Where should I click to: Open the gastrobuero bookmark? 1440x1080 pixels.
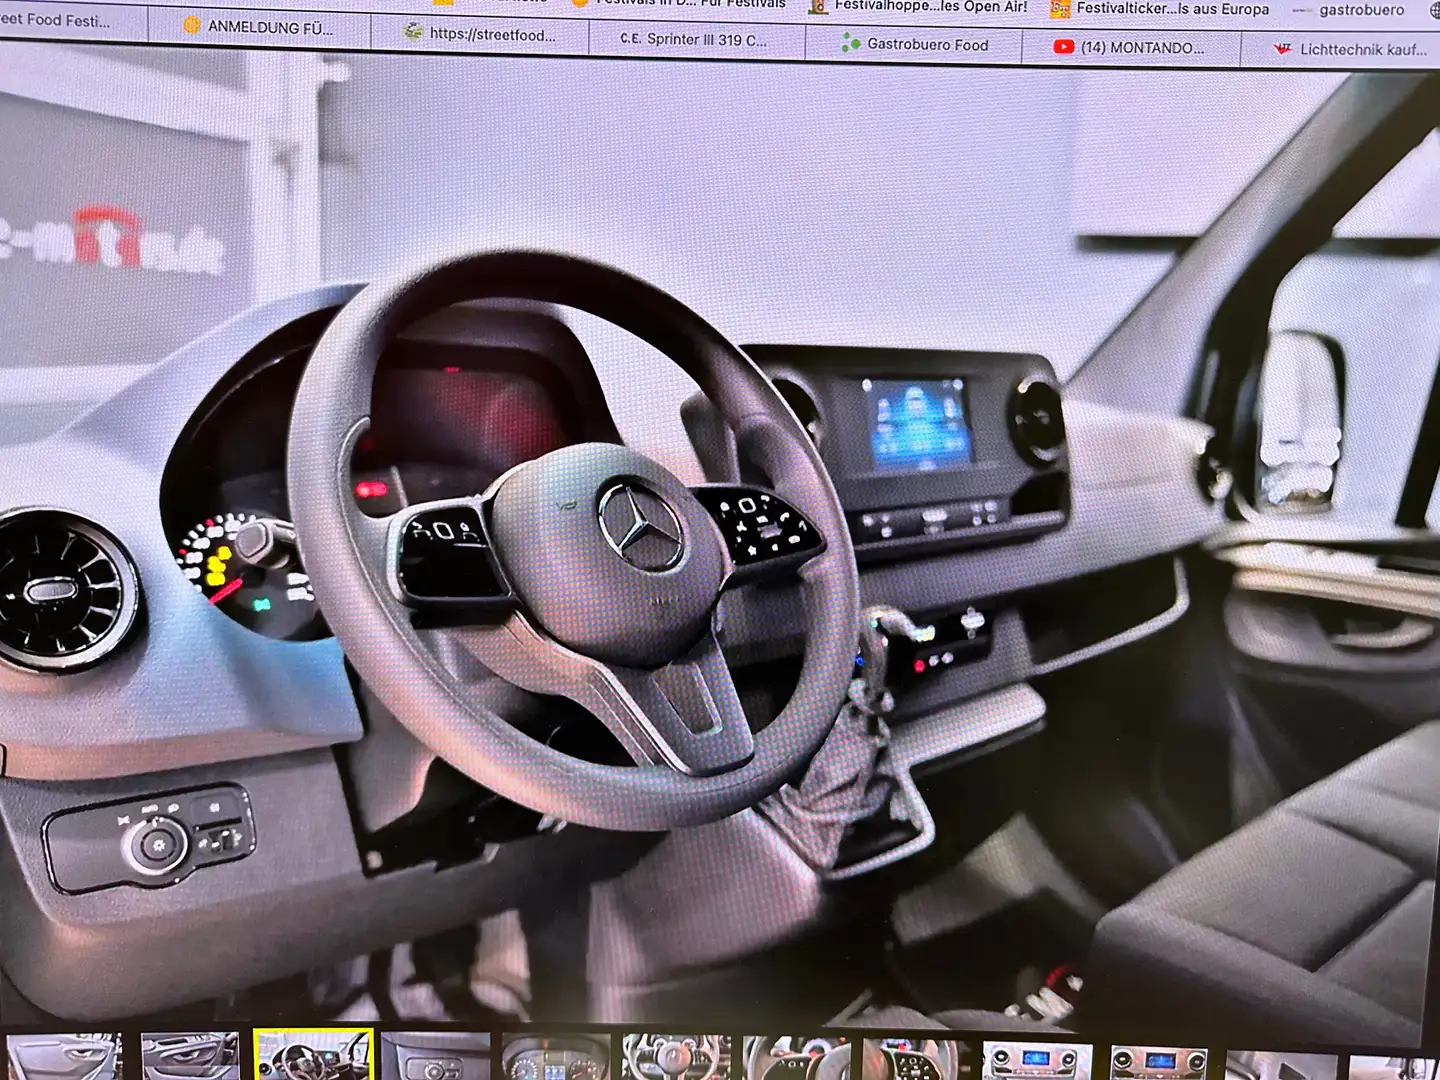coord(1360,10)
